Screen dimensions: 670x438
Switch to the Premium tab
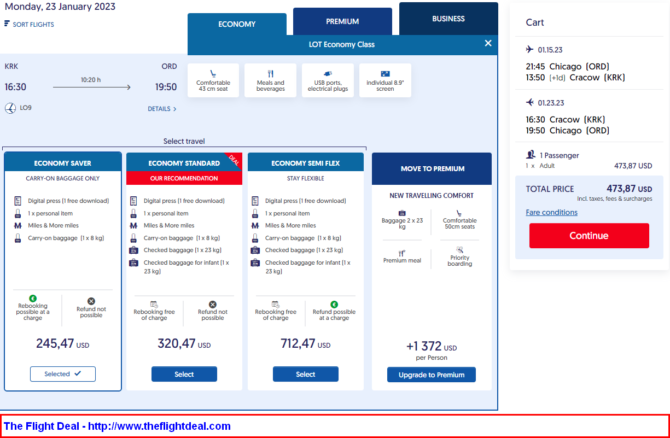pyautogui.click(x=342, y=21)
